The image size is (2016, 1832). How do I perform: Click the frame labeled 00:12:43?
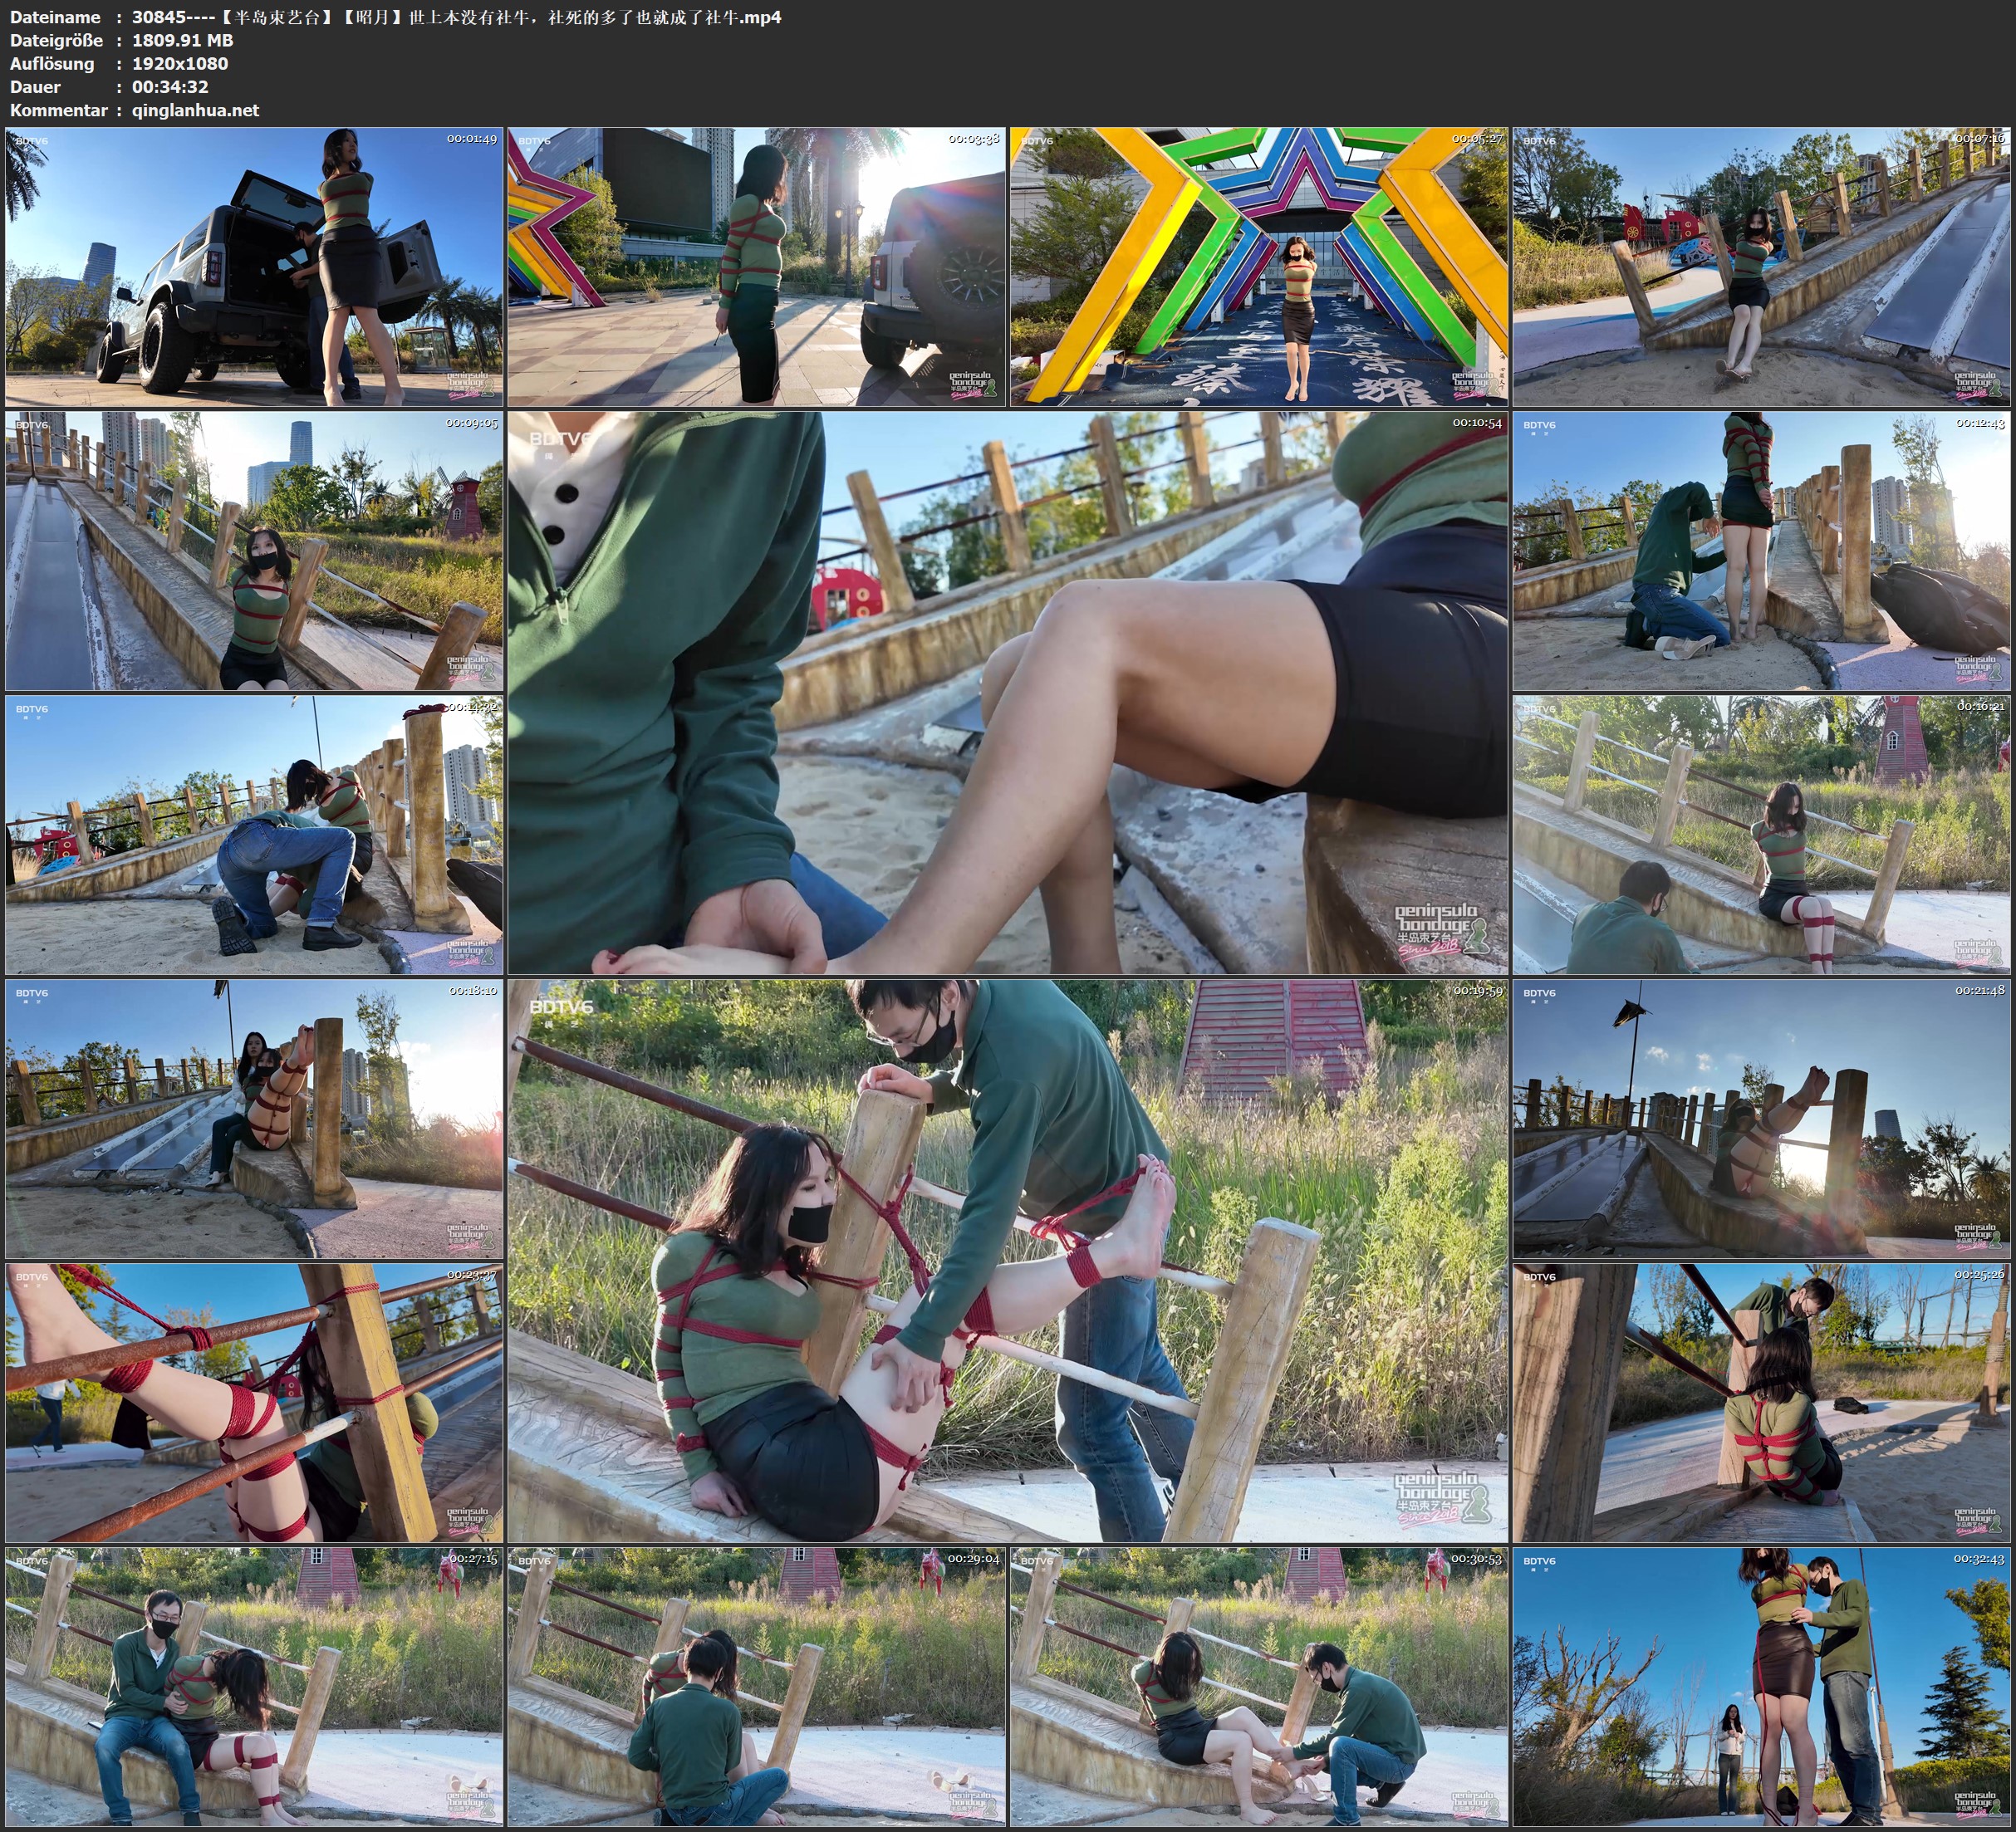(x=1761, y=550)
